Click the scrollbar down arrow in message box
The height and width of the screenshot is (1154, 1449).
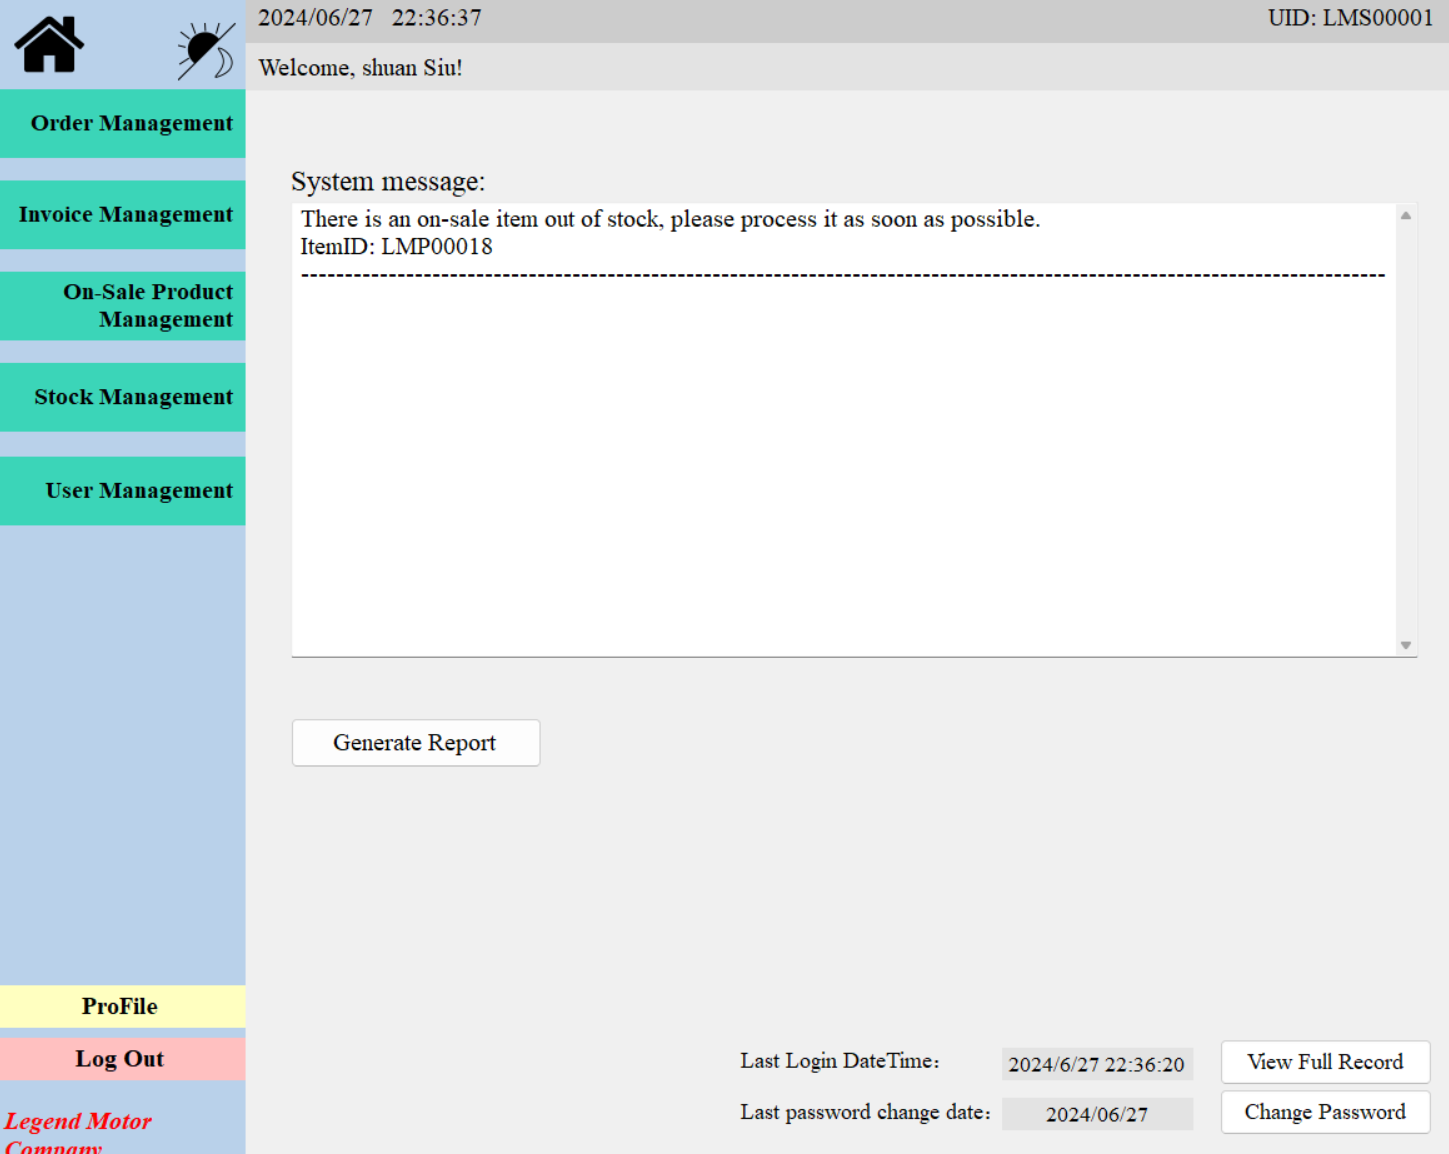point(1406,644)
